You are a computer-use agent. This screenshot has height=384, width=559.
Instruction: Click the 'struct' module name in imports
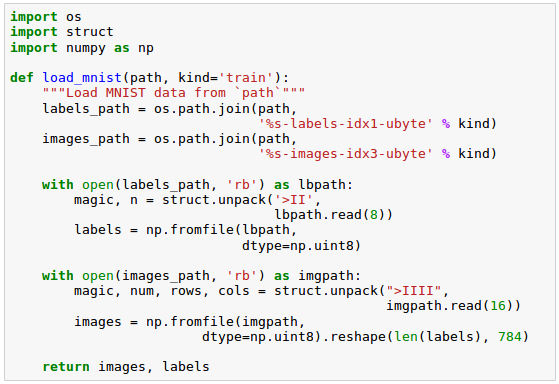[x=90, y=32]
